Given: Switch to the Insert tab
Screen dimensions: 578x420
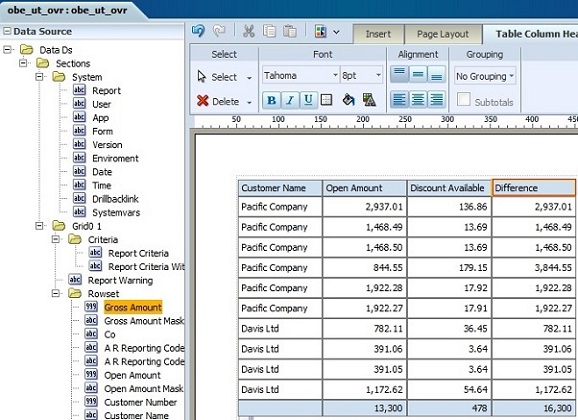Looking at the screenshot, I should tap(378, 34).
